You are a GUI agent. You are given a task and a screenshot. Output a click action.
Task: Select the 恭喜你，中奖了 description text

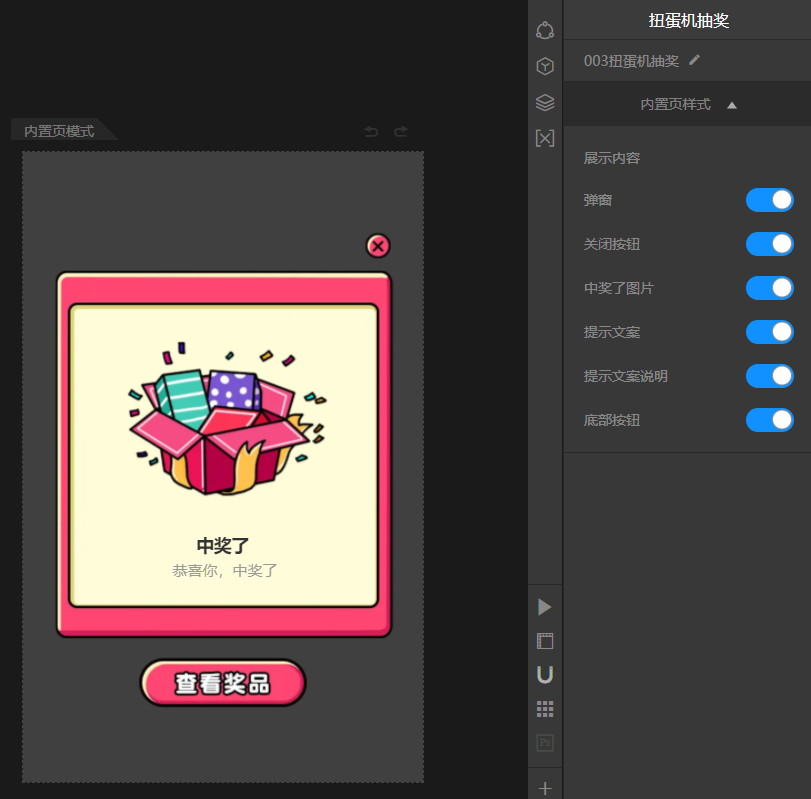pos(224,570)
